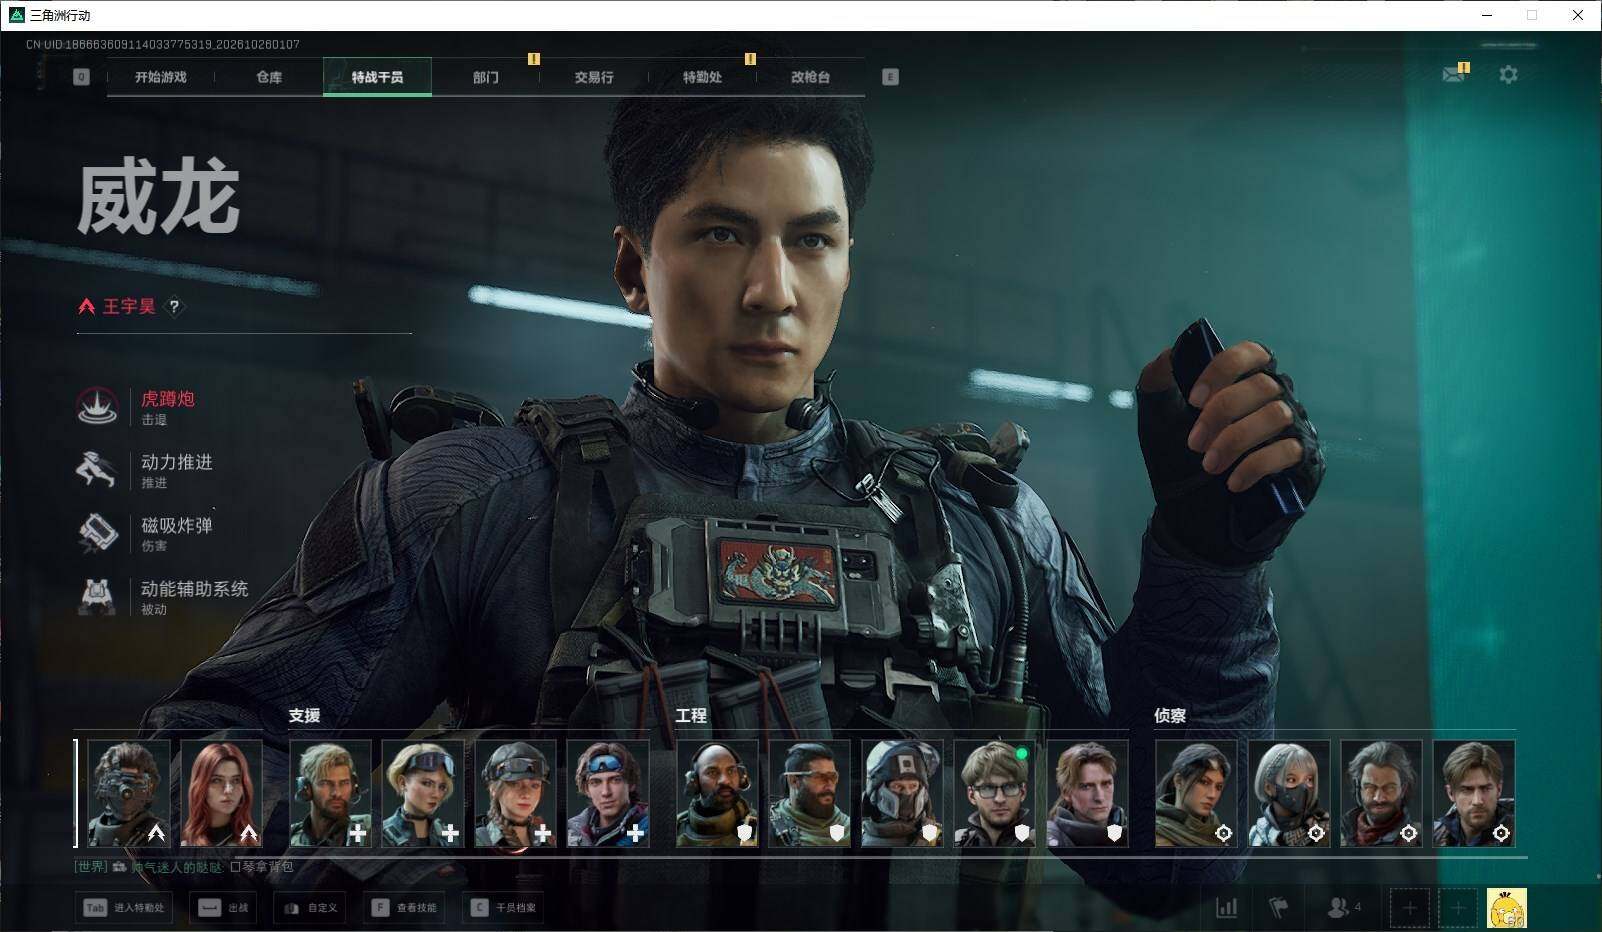Click the world chat message line
The width and height of the screenshot is (1602, 932).
coord(185,867)
